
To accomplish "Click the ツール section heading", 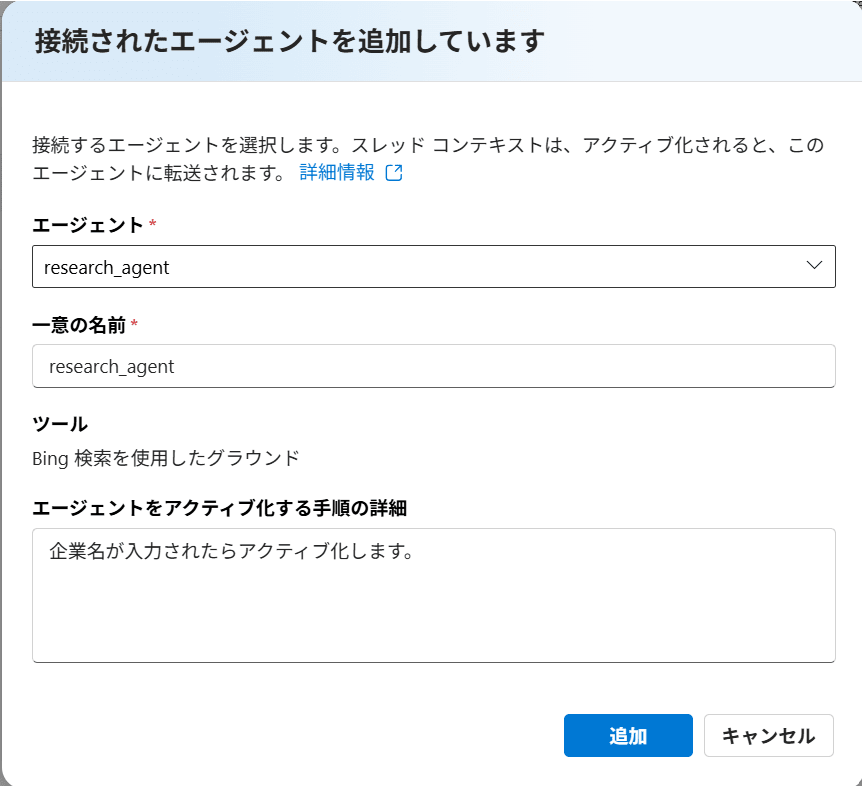I will 60,424.
